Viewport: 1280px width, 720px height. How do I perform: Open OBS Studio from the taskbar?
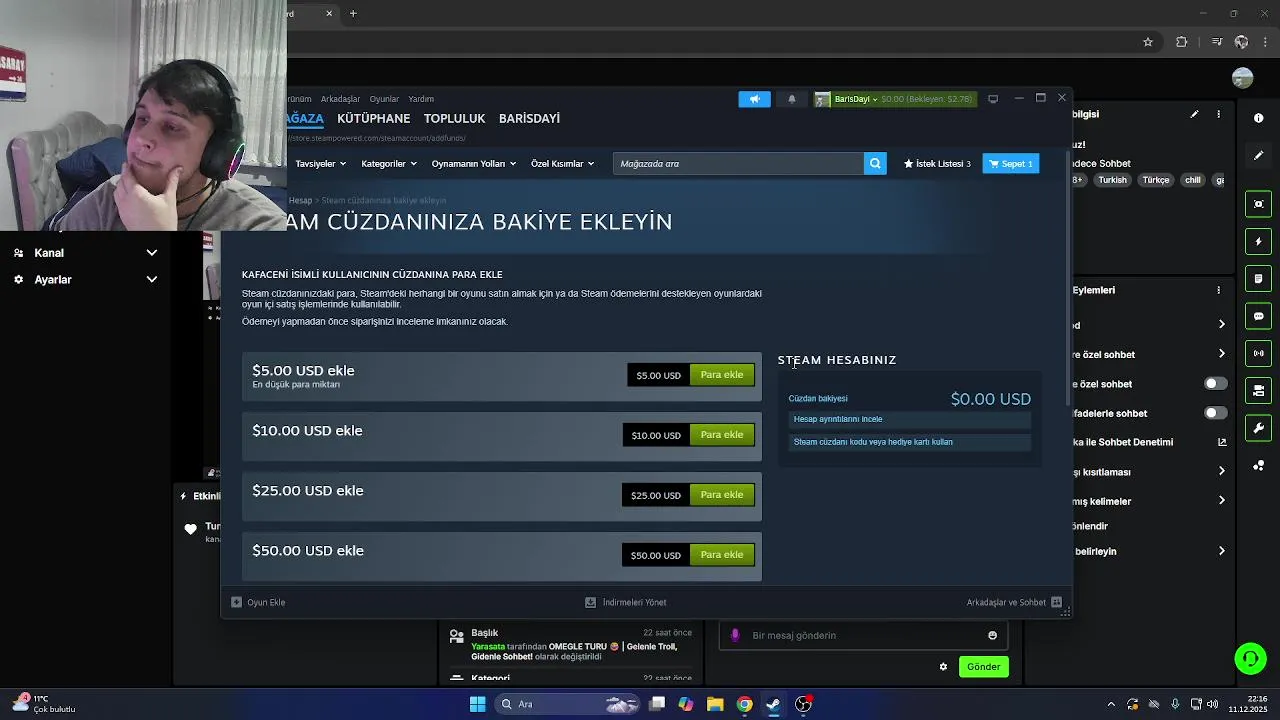803,704
